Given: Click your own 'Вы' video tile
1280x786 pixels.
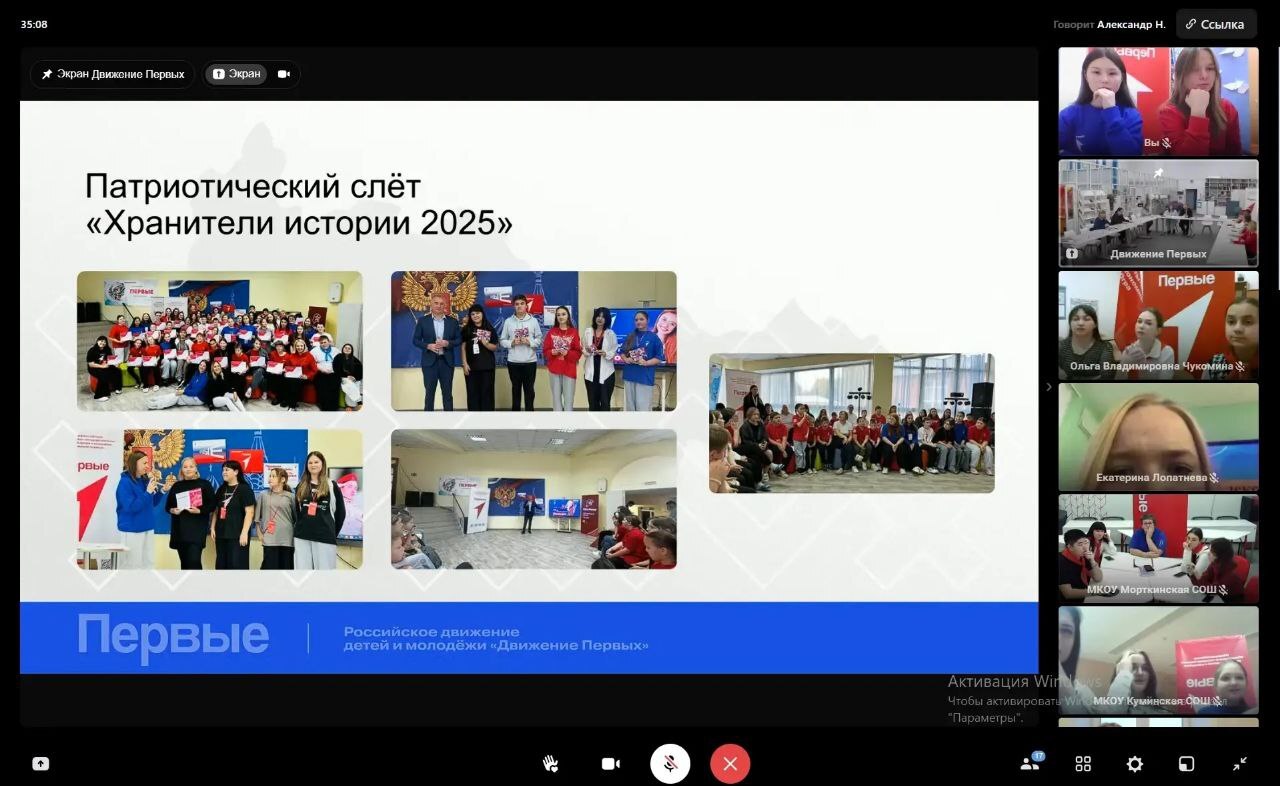Looking at the screenshot, I should tap(1158, 101).
